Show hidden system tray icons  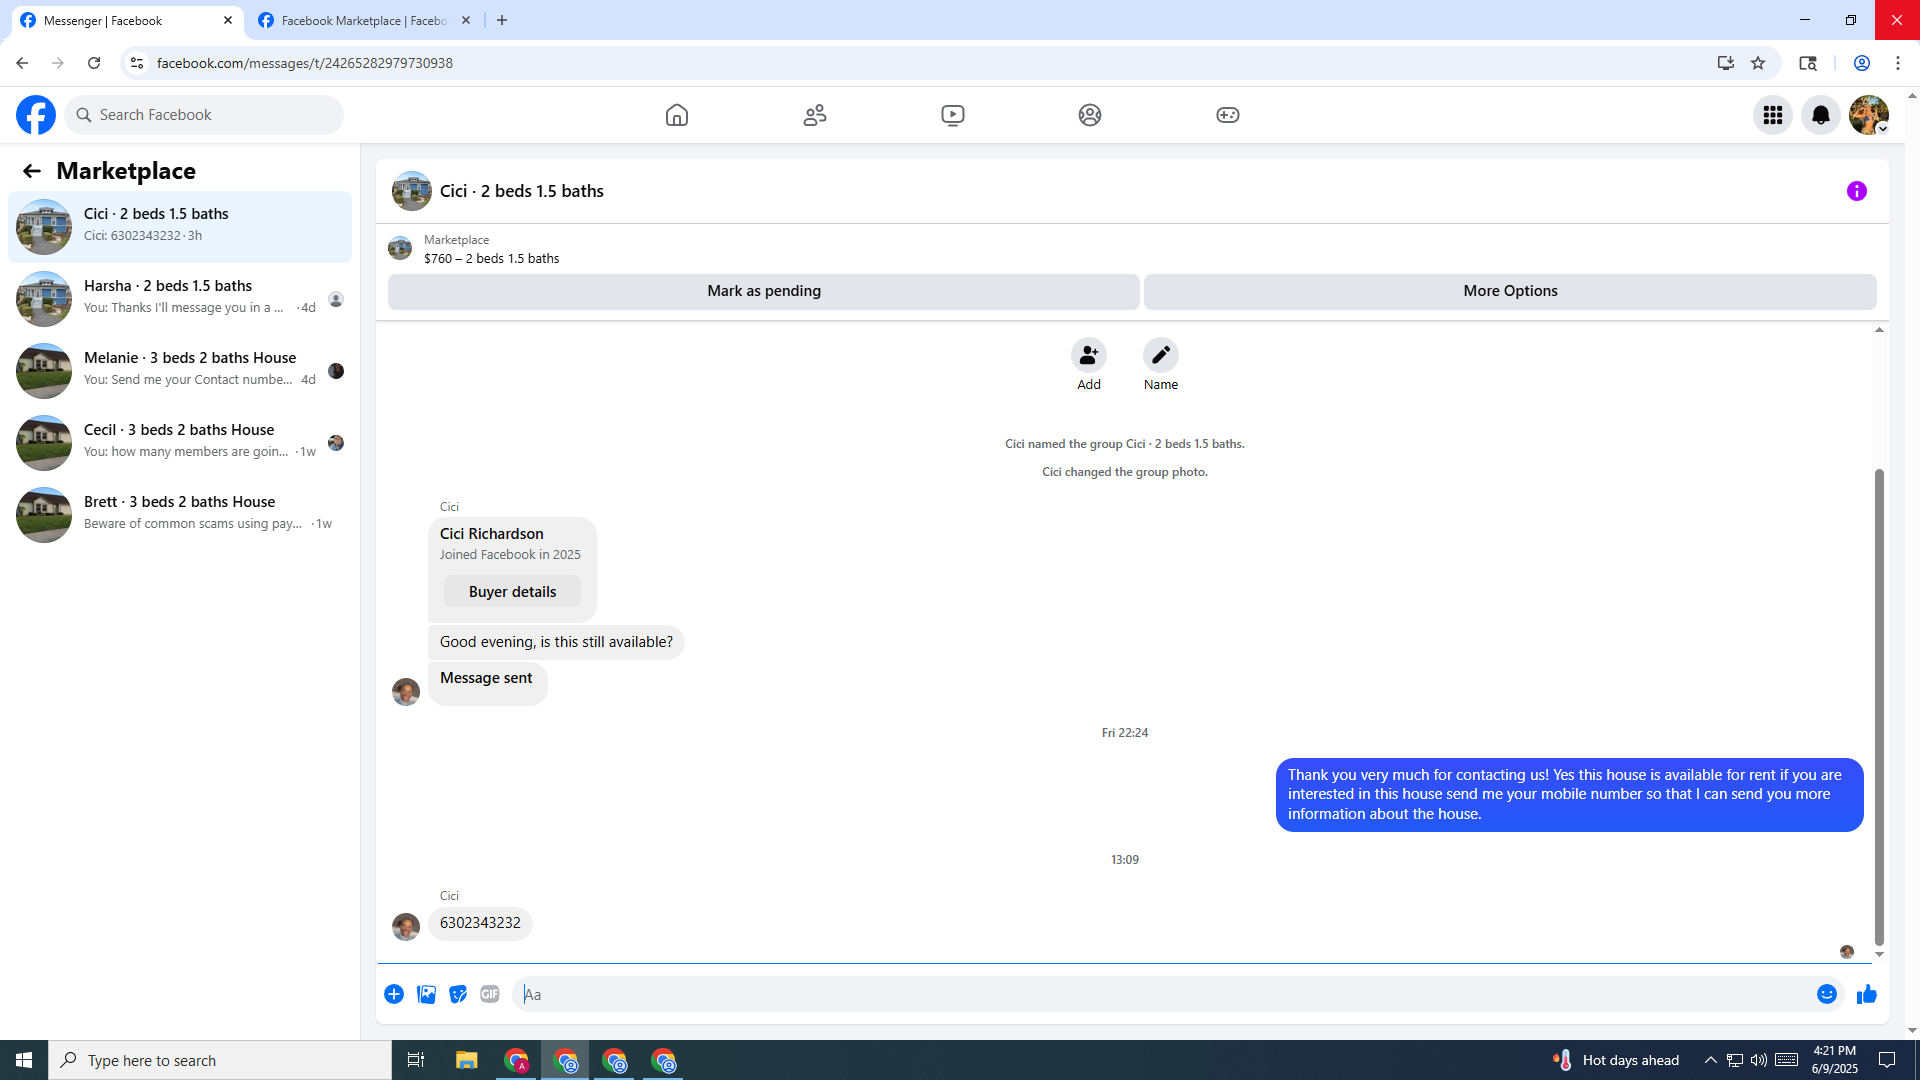click(1710, 1060)
